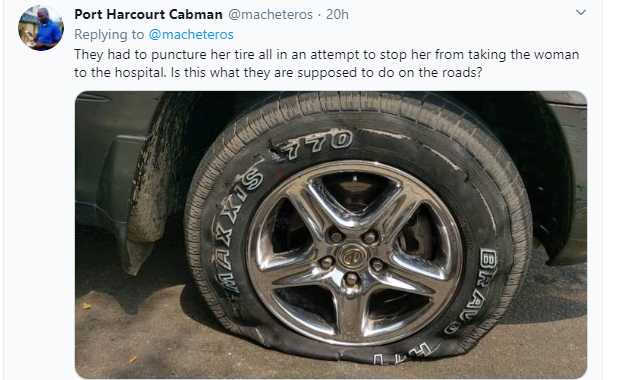
Task: Follow the blue @macheteros Replying to link
Action: [191, 35]
